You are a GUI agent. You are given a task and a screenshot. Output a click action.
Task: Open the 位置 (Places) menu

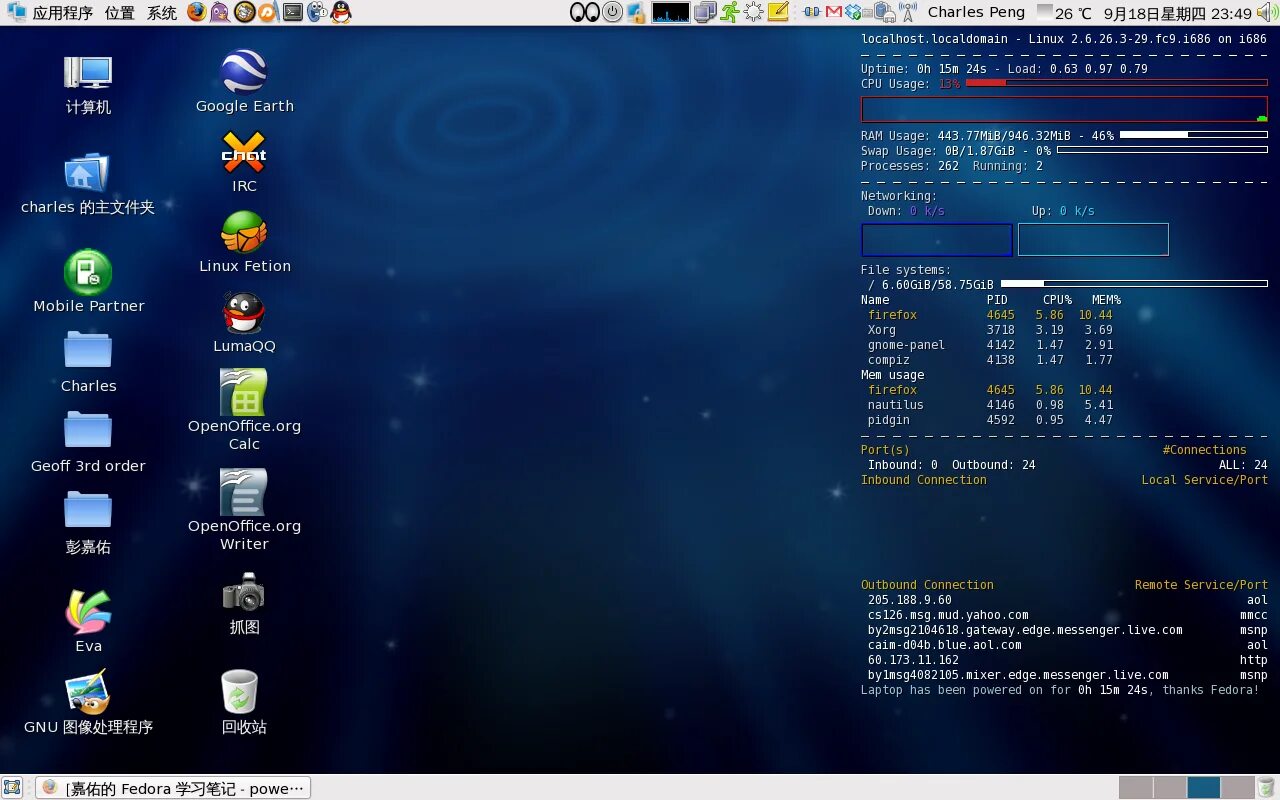point(120,13)
